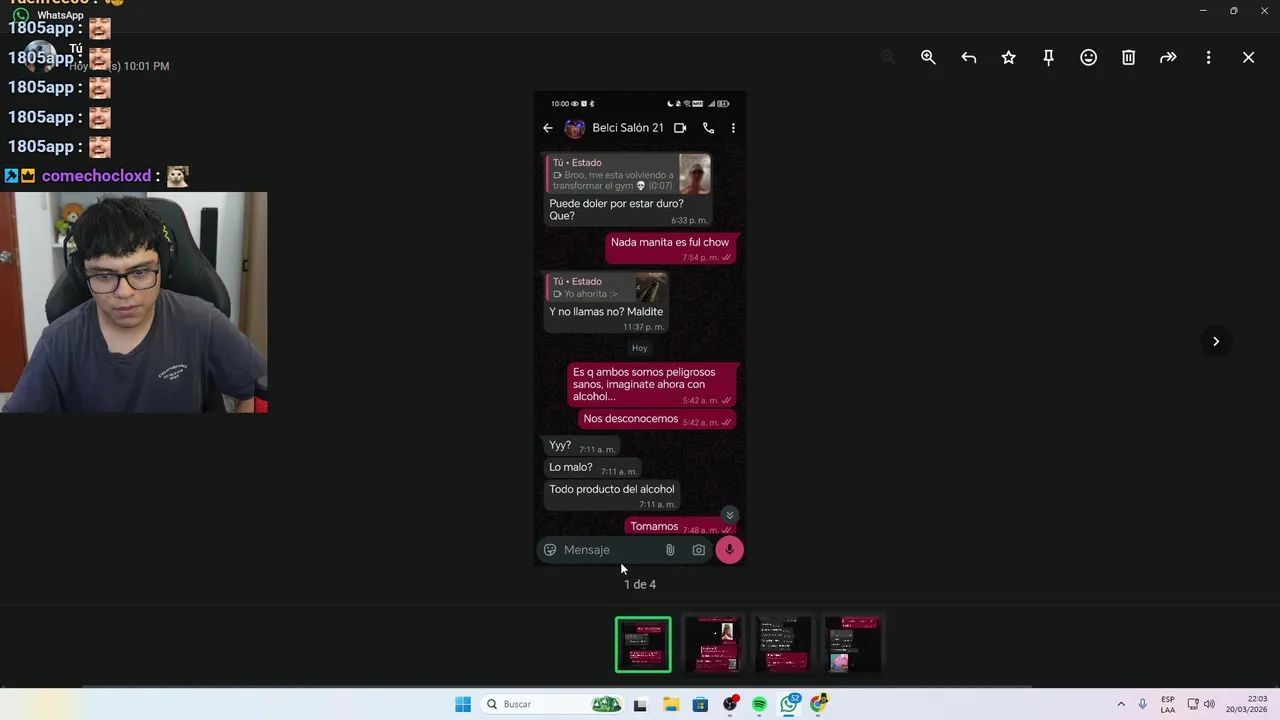Viewport: 1280px width, 720px height.
Task: Delete the image with the trash icon
Action: [1128, 58]
